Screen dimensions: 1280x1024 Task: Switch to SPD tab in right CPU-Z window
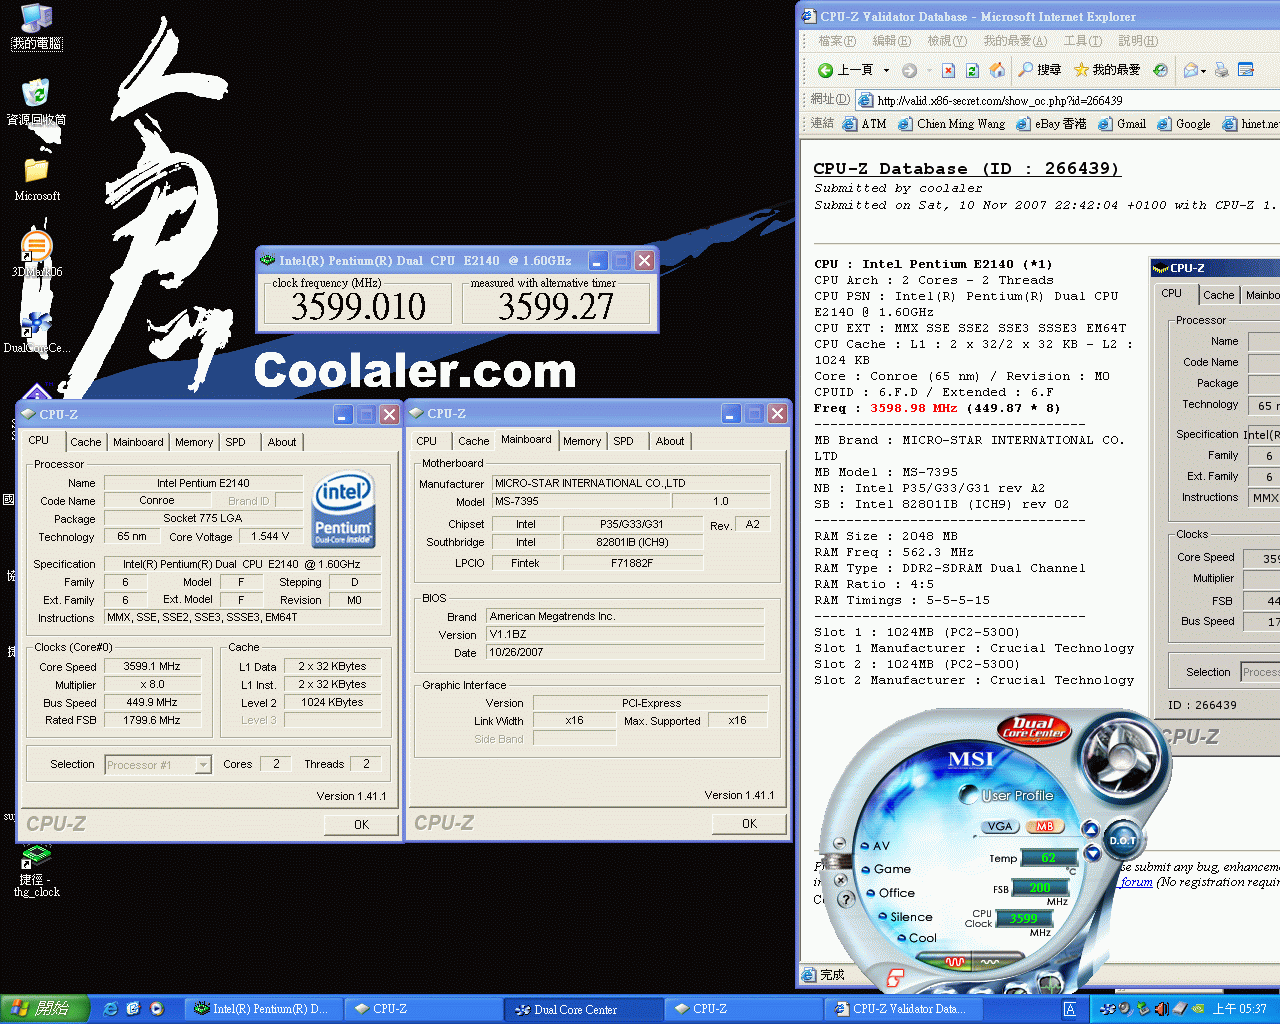(x=623, y=441)
